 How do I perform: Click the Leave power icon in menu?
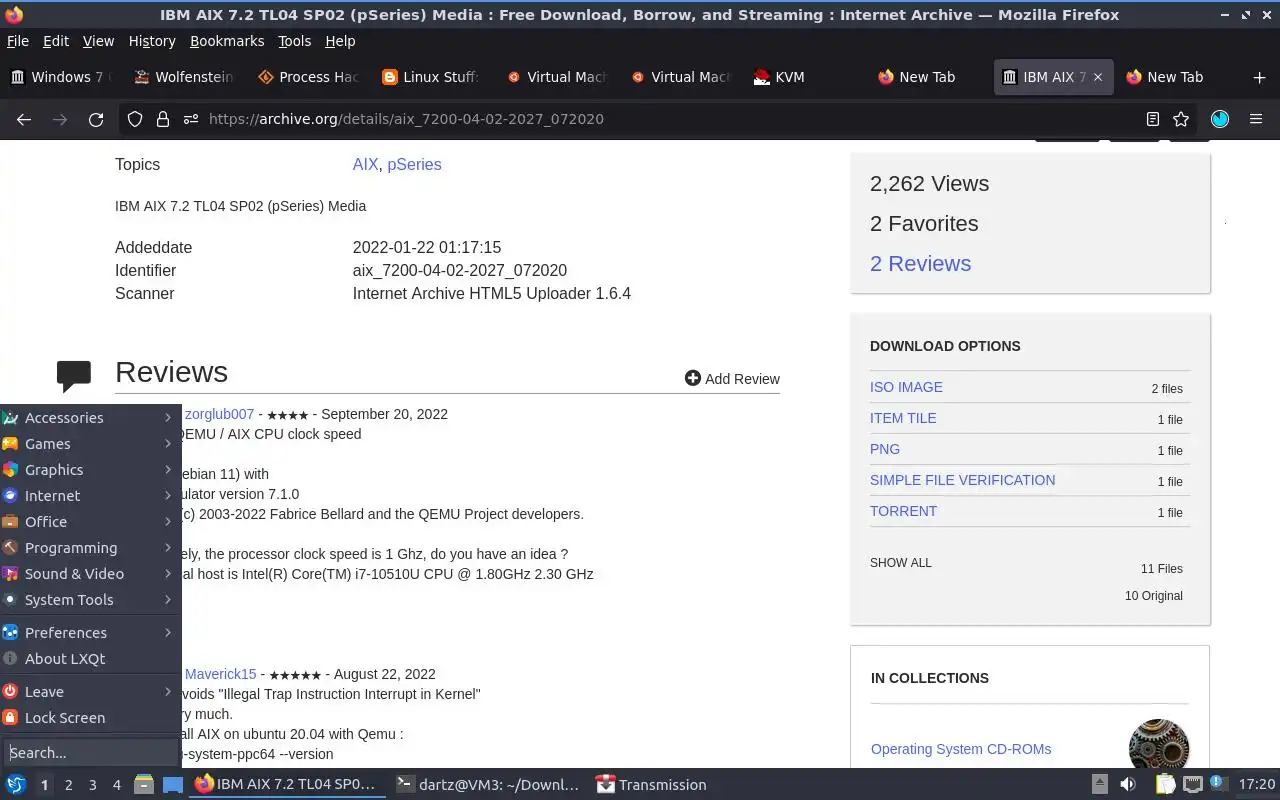[x=10, y=692]
